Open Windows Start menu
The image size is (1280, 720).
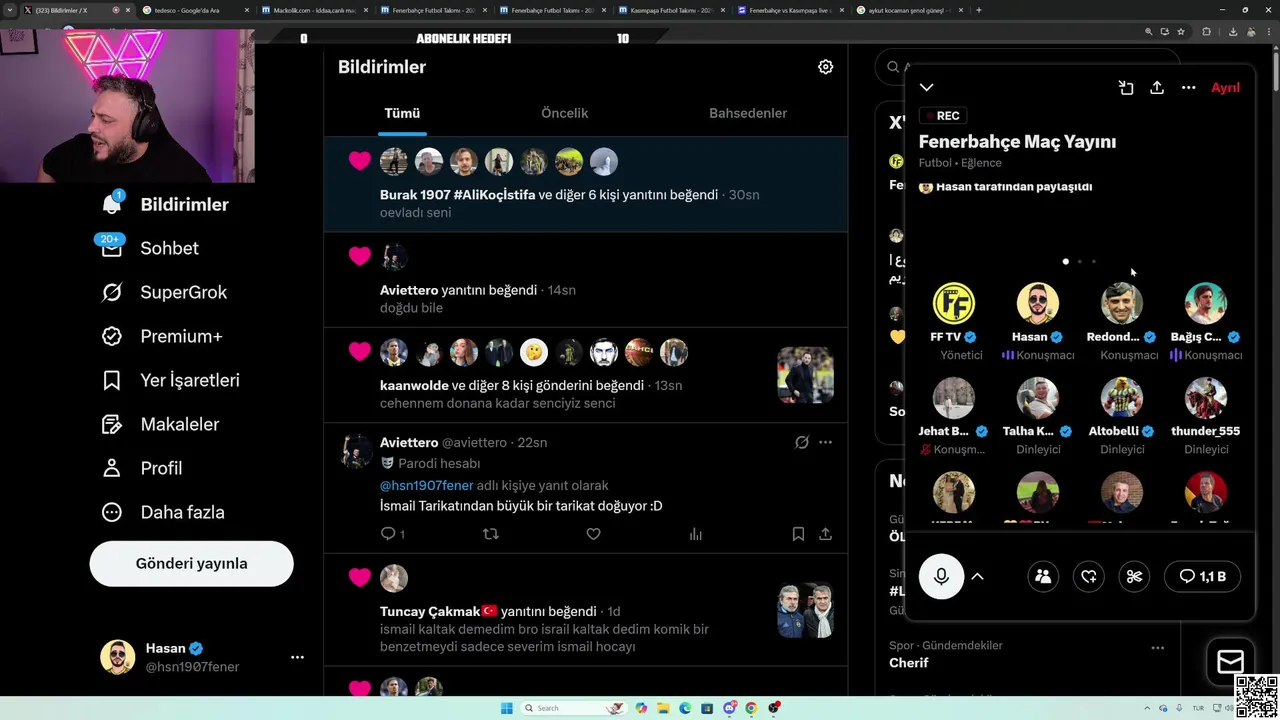click(x=506, y=708)
